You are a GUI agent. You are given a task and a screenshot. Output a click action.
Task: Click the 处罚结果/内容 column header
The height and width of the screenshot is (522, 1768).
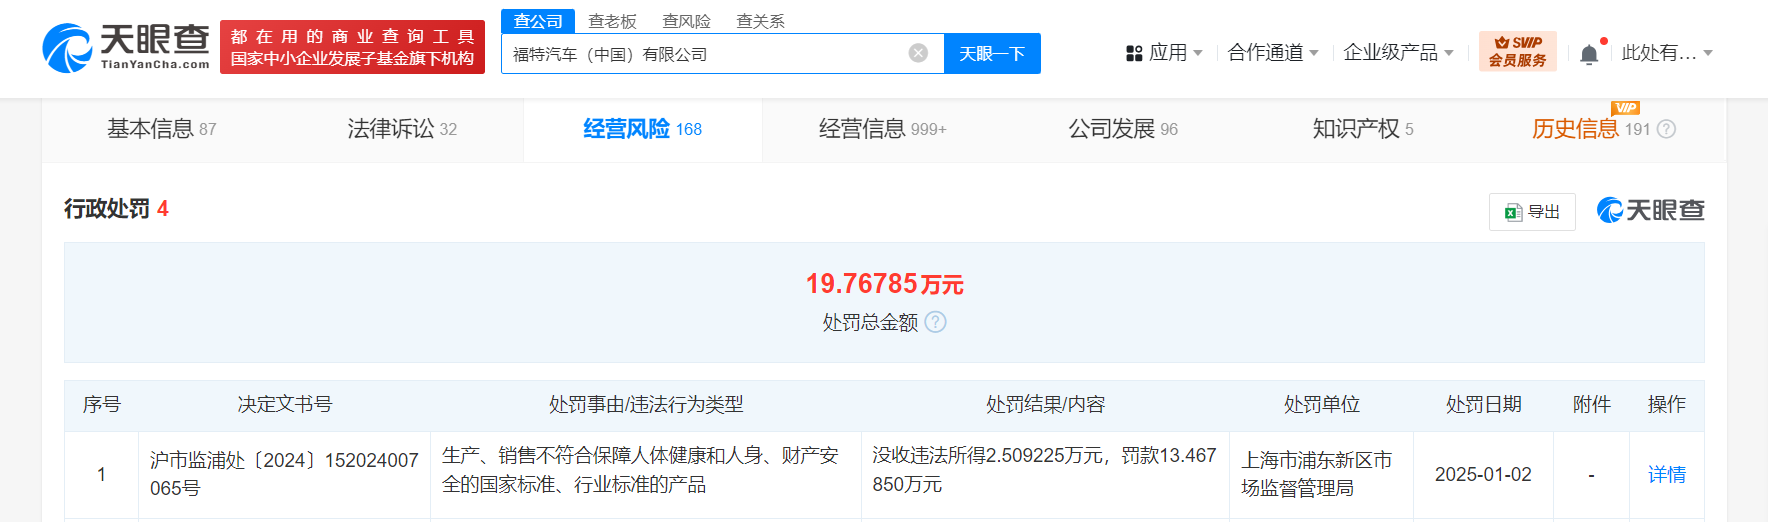coord(1045,404)
